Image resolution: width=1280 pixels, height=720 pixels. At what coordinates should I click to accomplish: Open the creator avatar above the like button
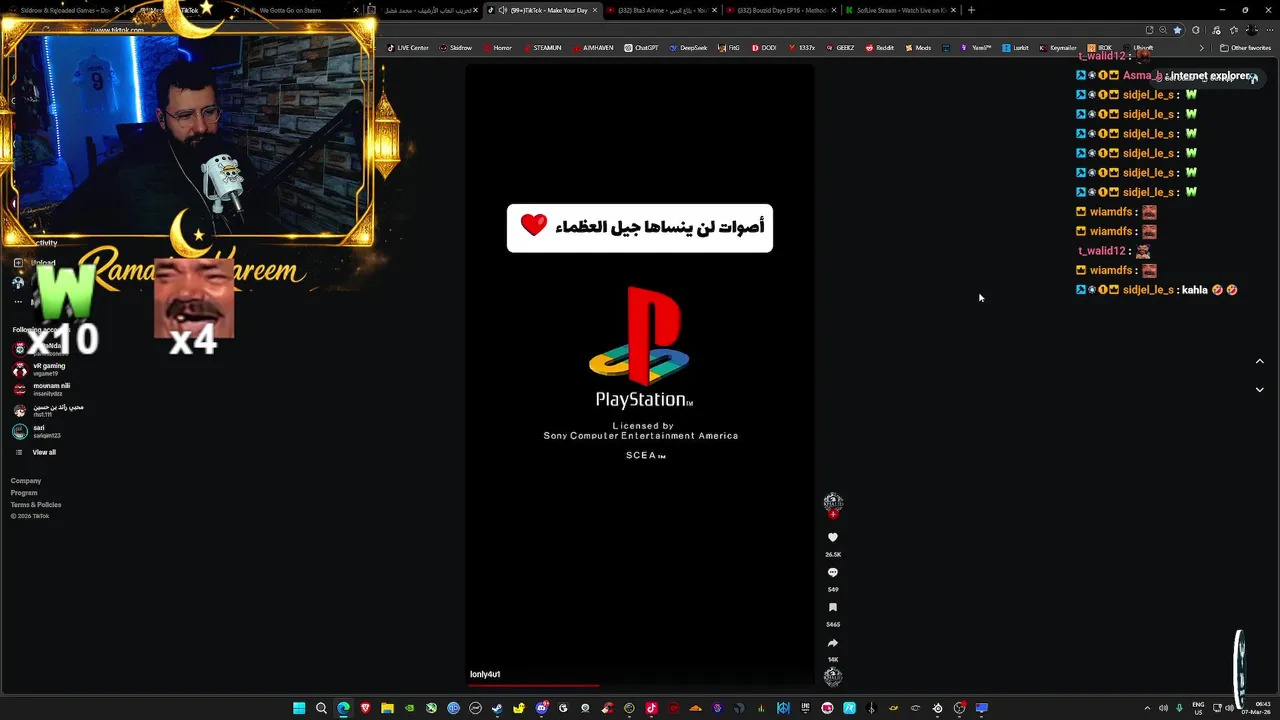(833, 503)
